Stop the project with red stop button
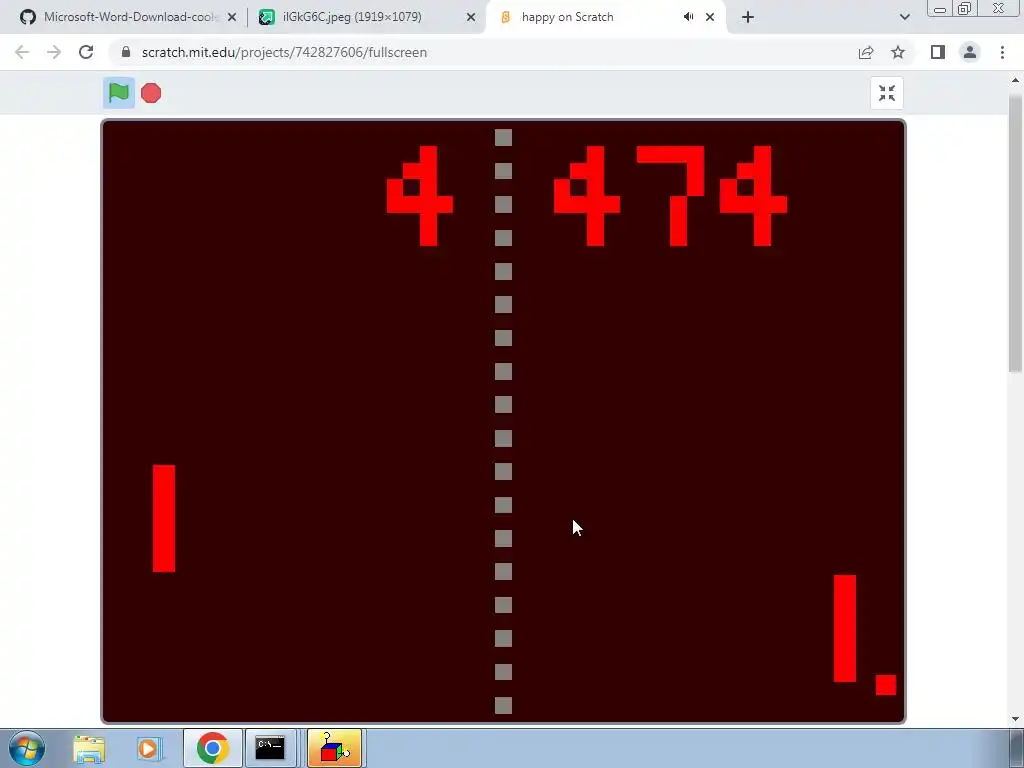This screenshot has height=768, width=1024. 151,93
